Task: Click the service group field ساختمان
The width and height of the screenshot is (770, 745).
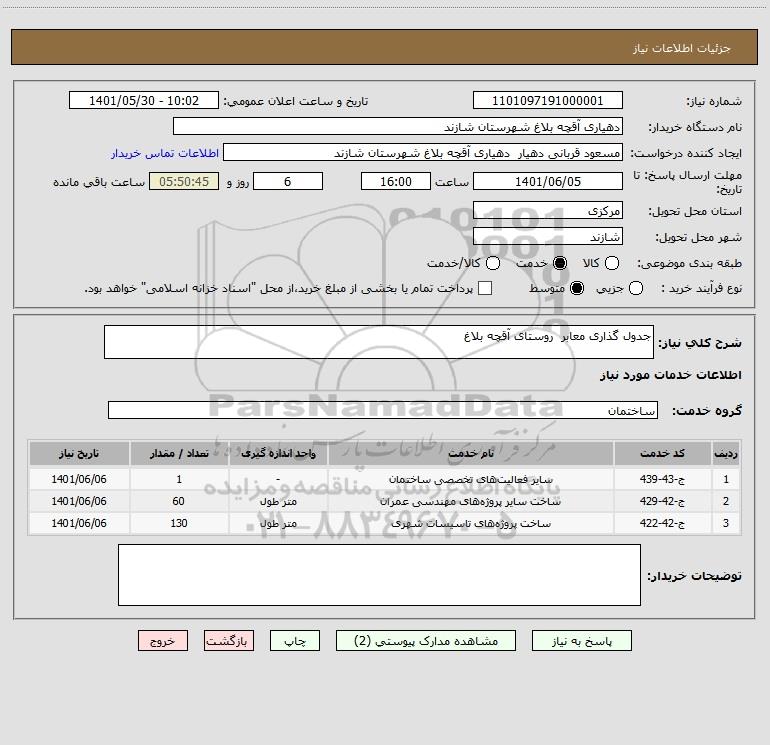Action: 383,410
